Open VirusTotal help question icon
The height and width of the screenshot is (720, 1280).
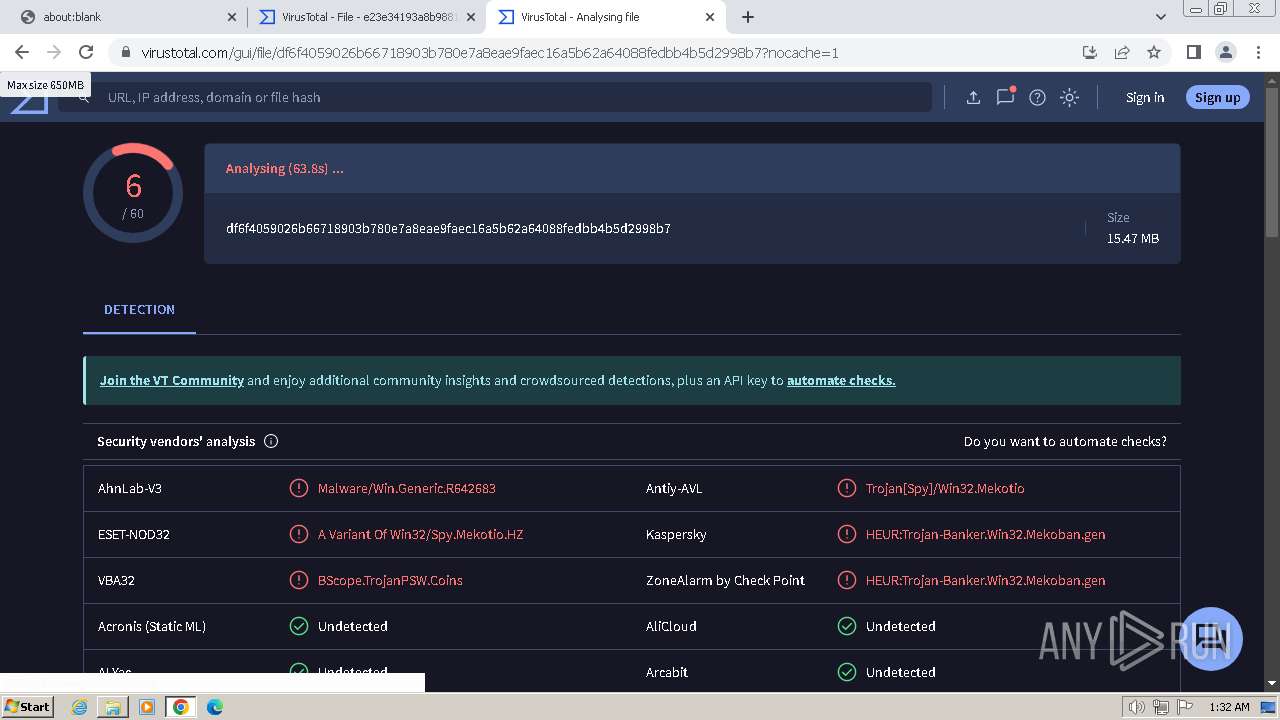point(1037,97)
